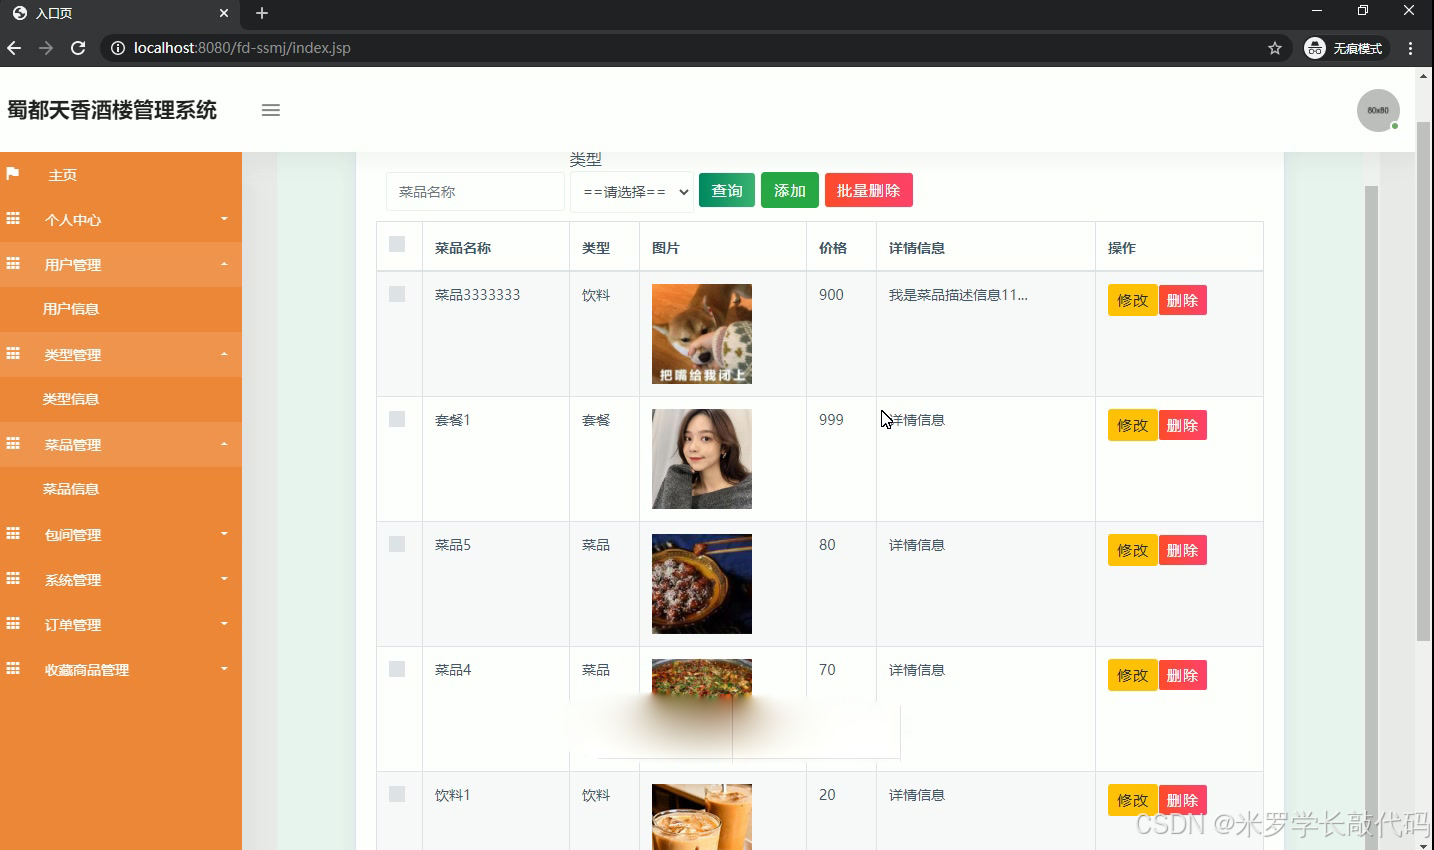Open the ==请选择== type dropdown
Screen dimensions: 1434x850
(x=631, y=190)
